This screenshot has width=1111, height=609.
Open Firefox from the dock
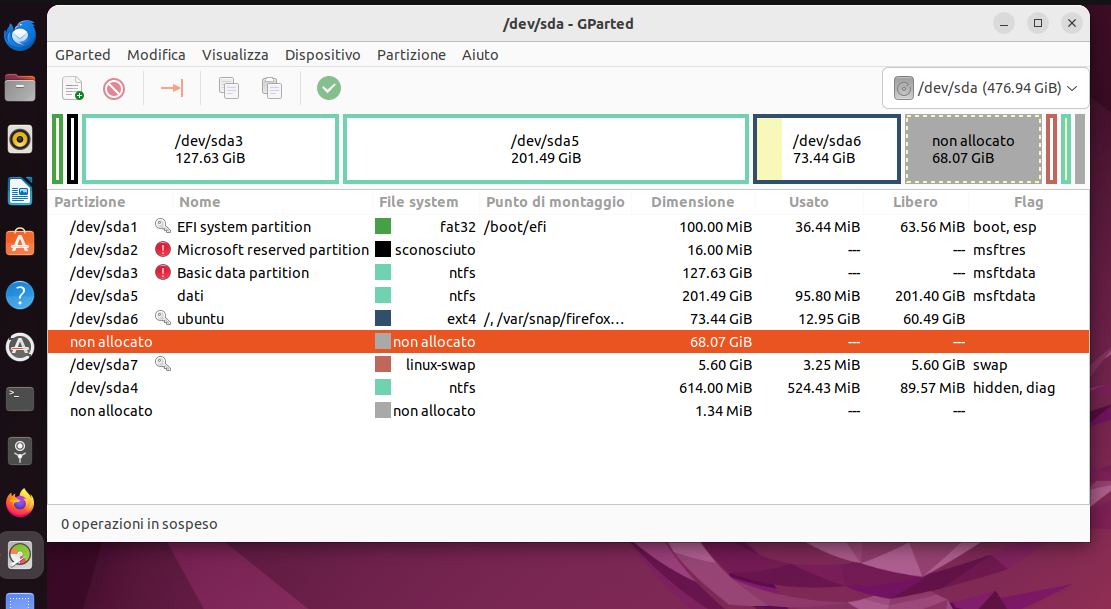tap(20, 503)
